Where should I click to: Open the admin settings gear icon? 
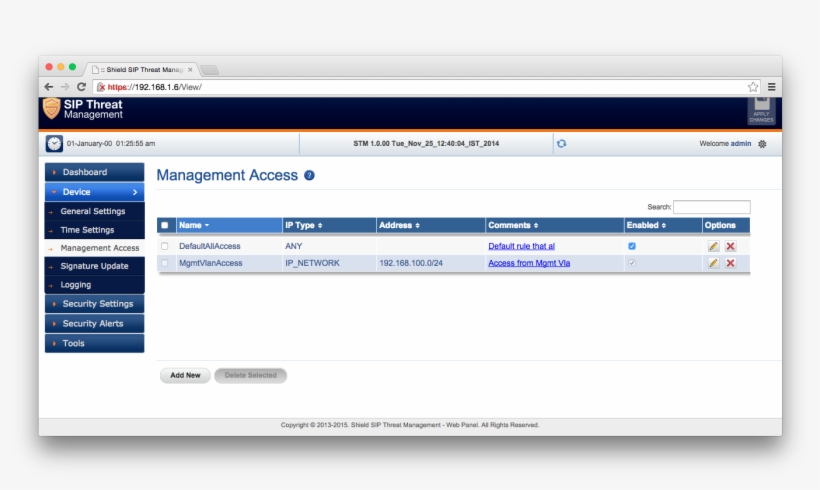pos(762,144)
